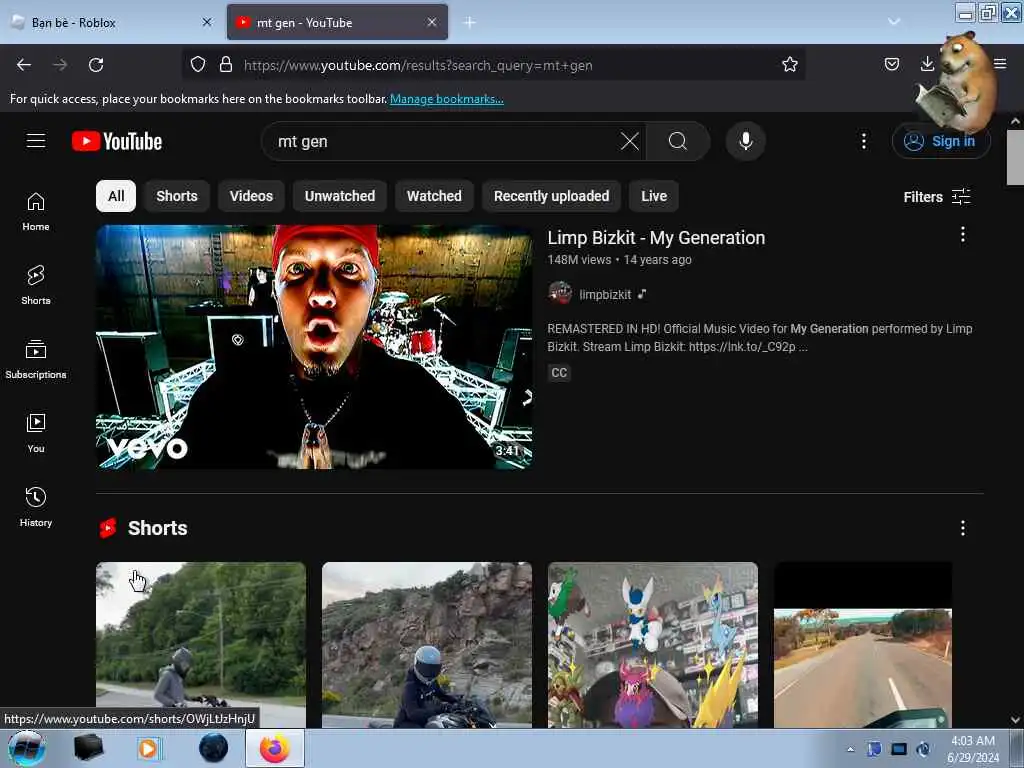Open more options for Limp Bizkit video

[963, 234]
